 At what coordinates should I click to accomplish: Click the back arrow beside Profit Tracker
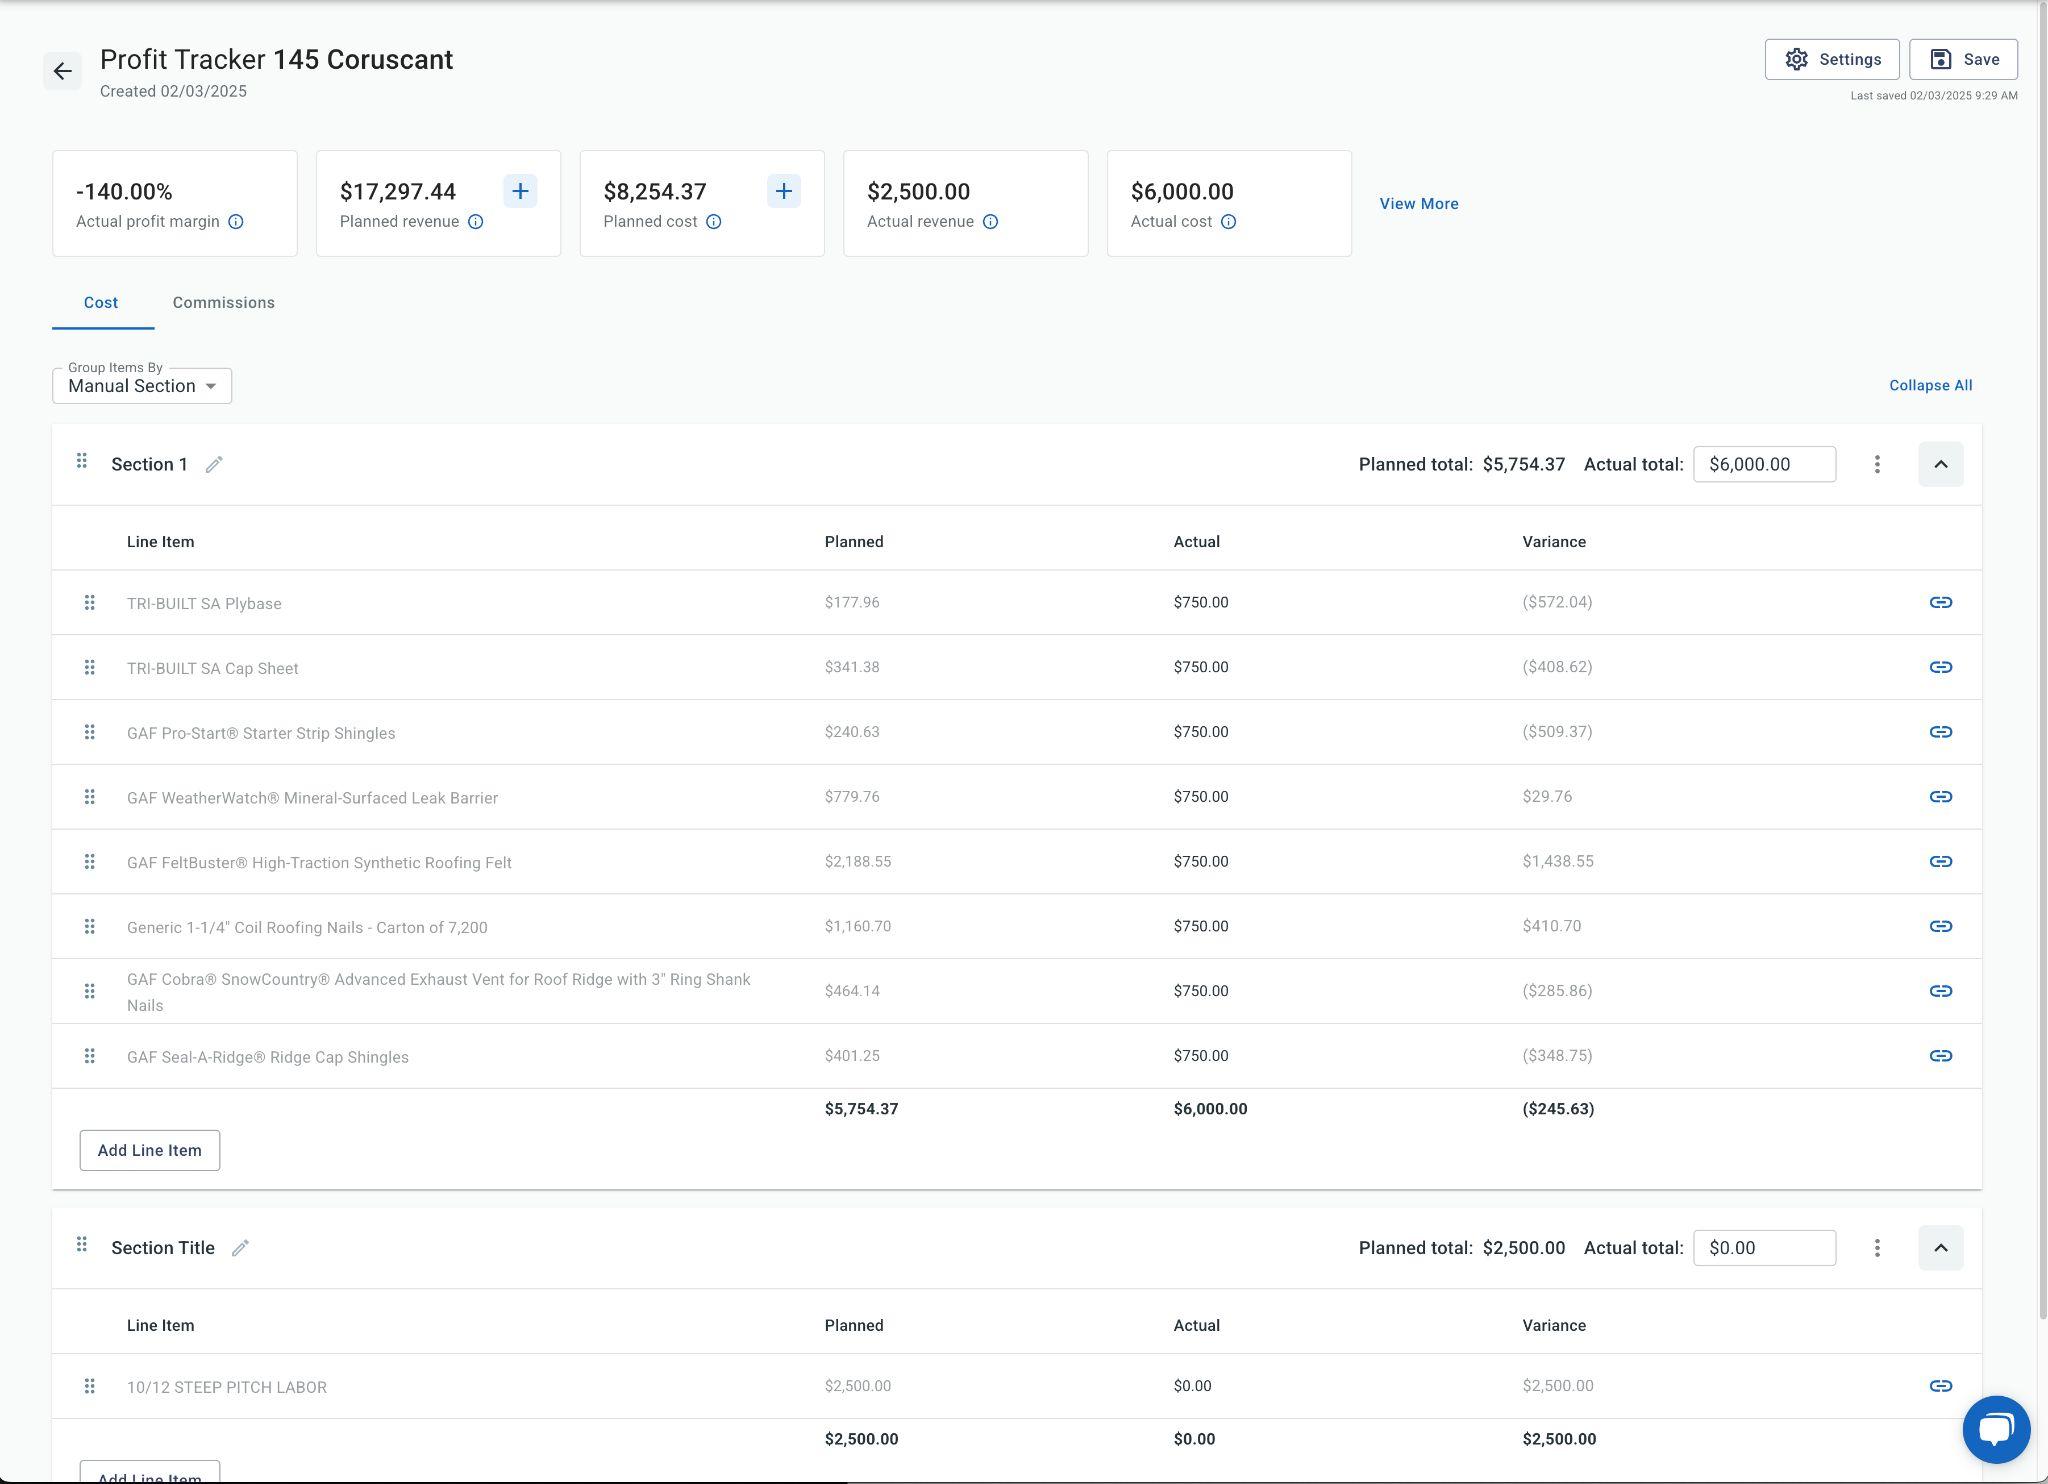click(62, 71)
